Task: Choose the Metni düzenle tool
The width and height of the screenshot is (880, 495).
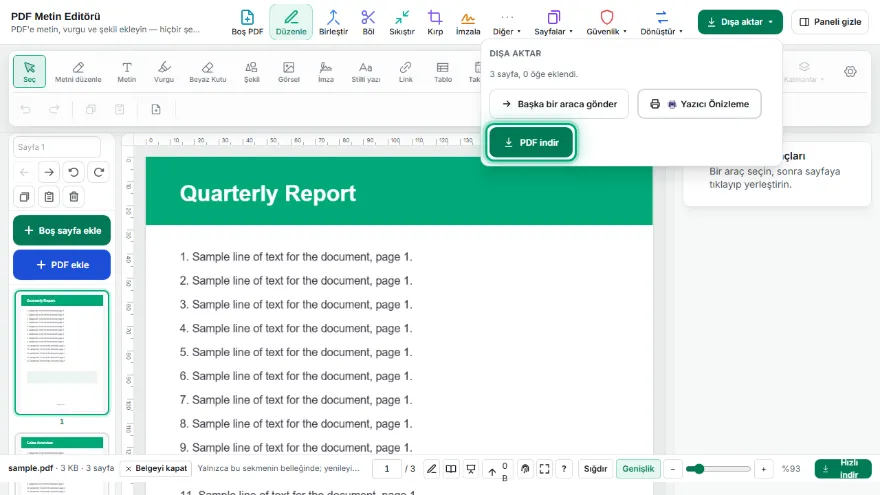Action: tap(78, 71)
